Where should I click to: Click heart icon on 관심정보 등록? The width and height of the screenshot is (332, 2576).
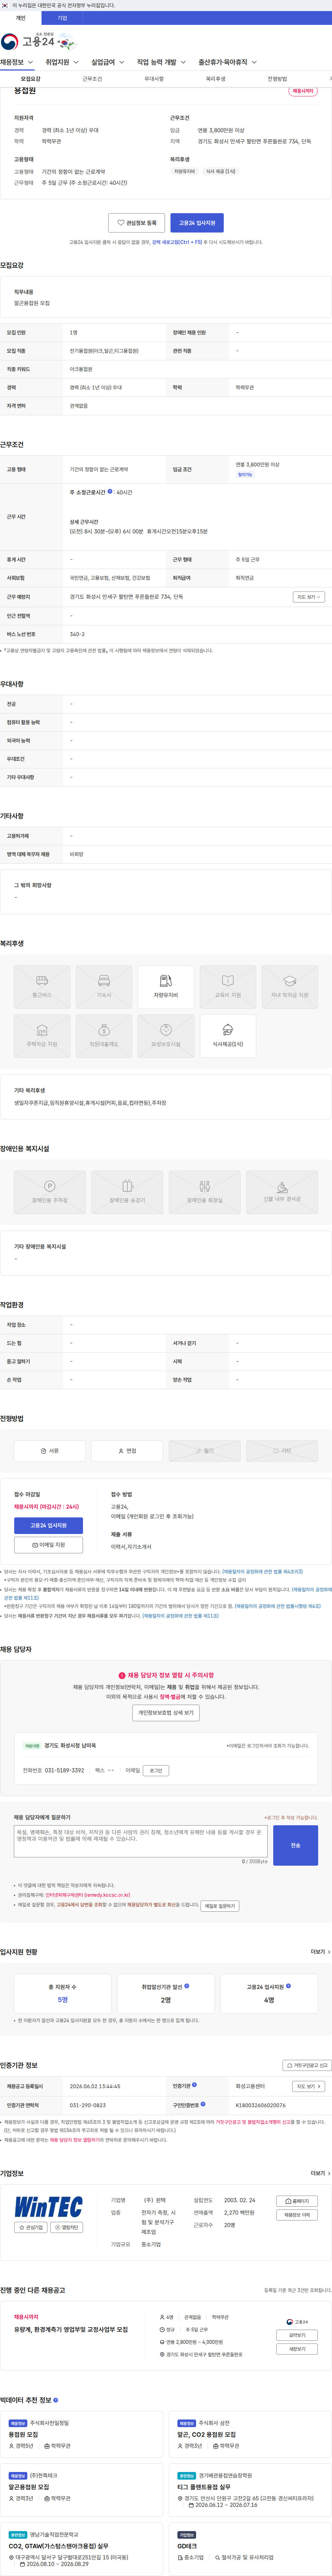tap(121, 223)
